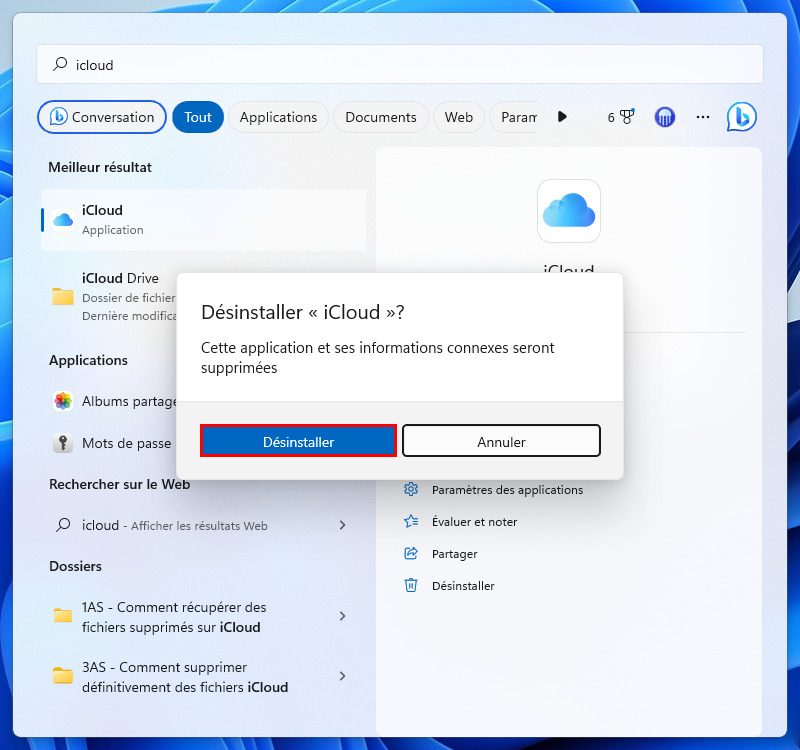Switch to the Documents filter tab
The image size is (800, 750).
pos(381,117)
